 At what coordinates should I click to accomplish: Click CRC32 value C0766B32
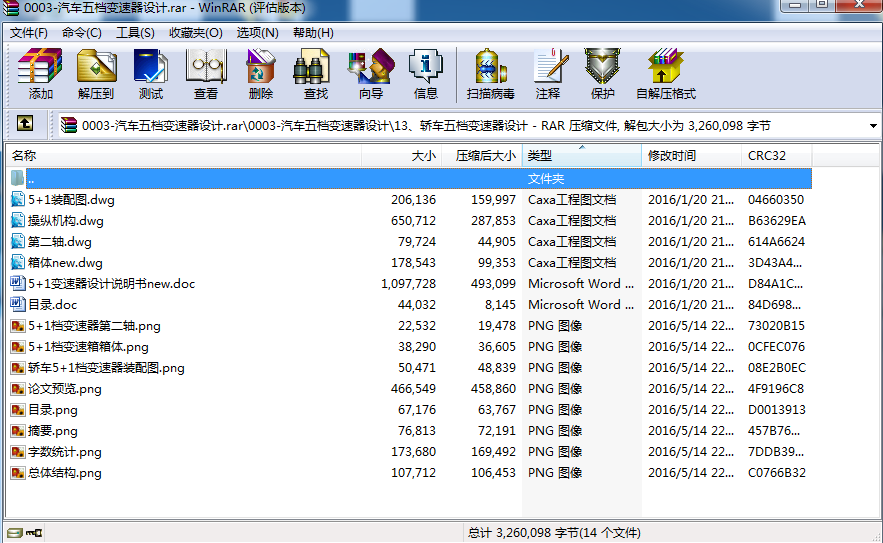click(x=777, y=473)
